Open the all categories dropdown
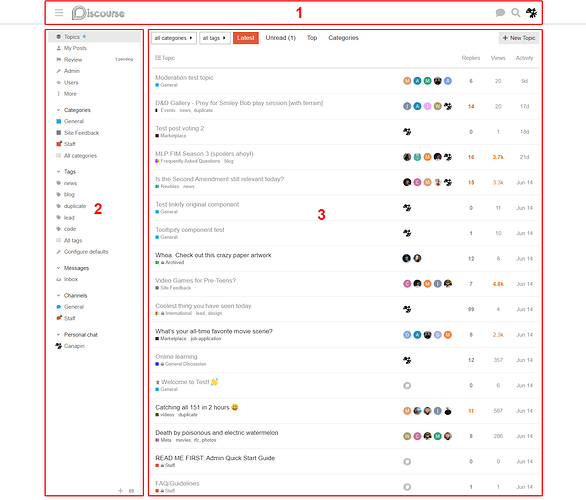The width and height of the screenshot is (586, 500). pyautogui.click(x=174, y=38)
